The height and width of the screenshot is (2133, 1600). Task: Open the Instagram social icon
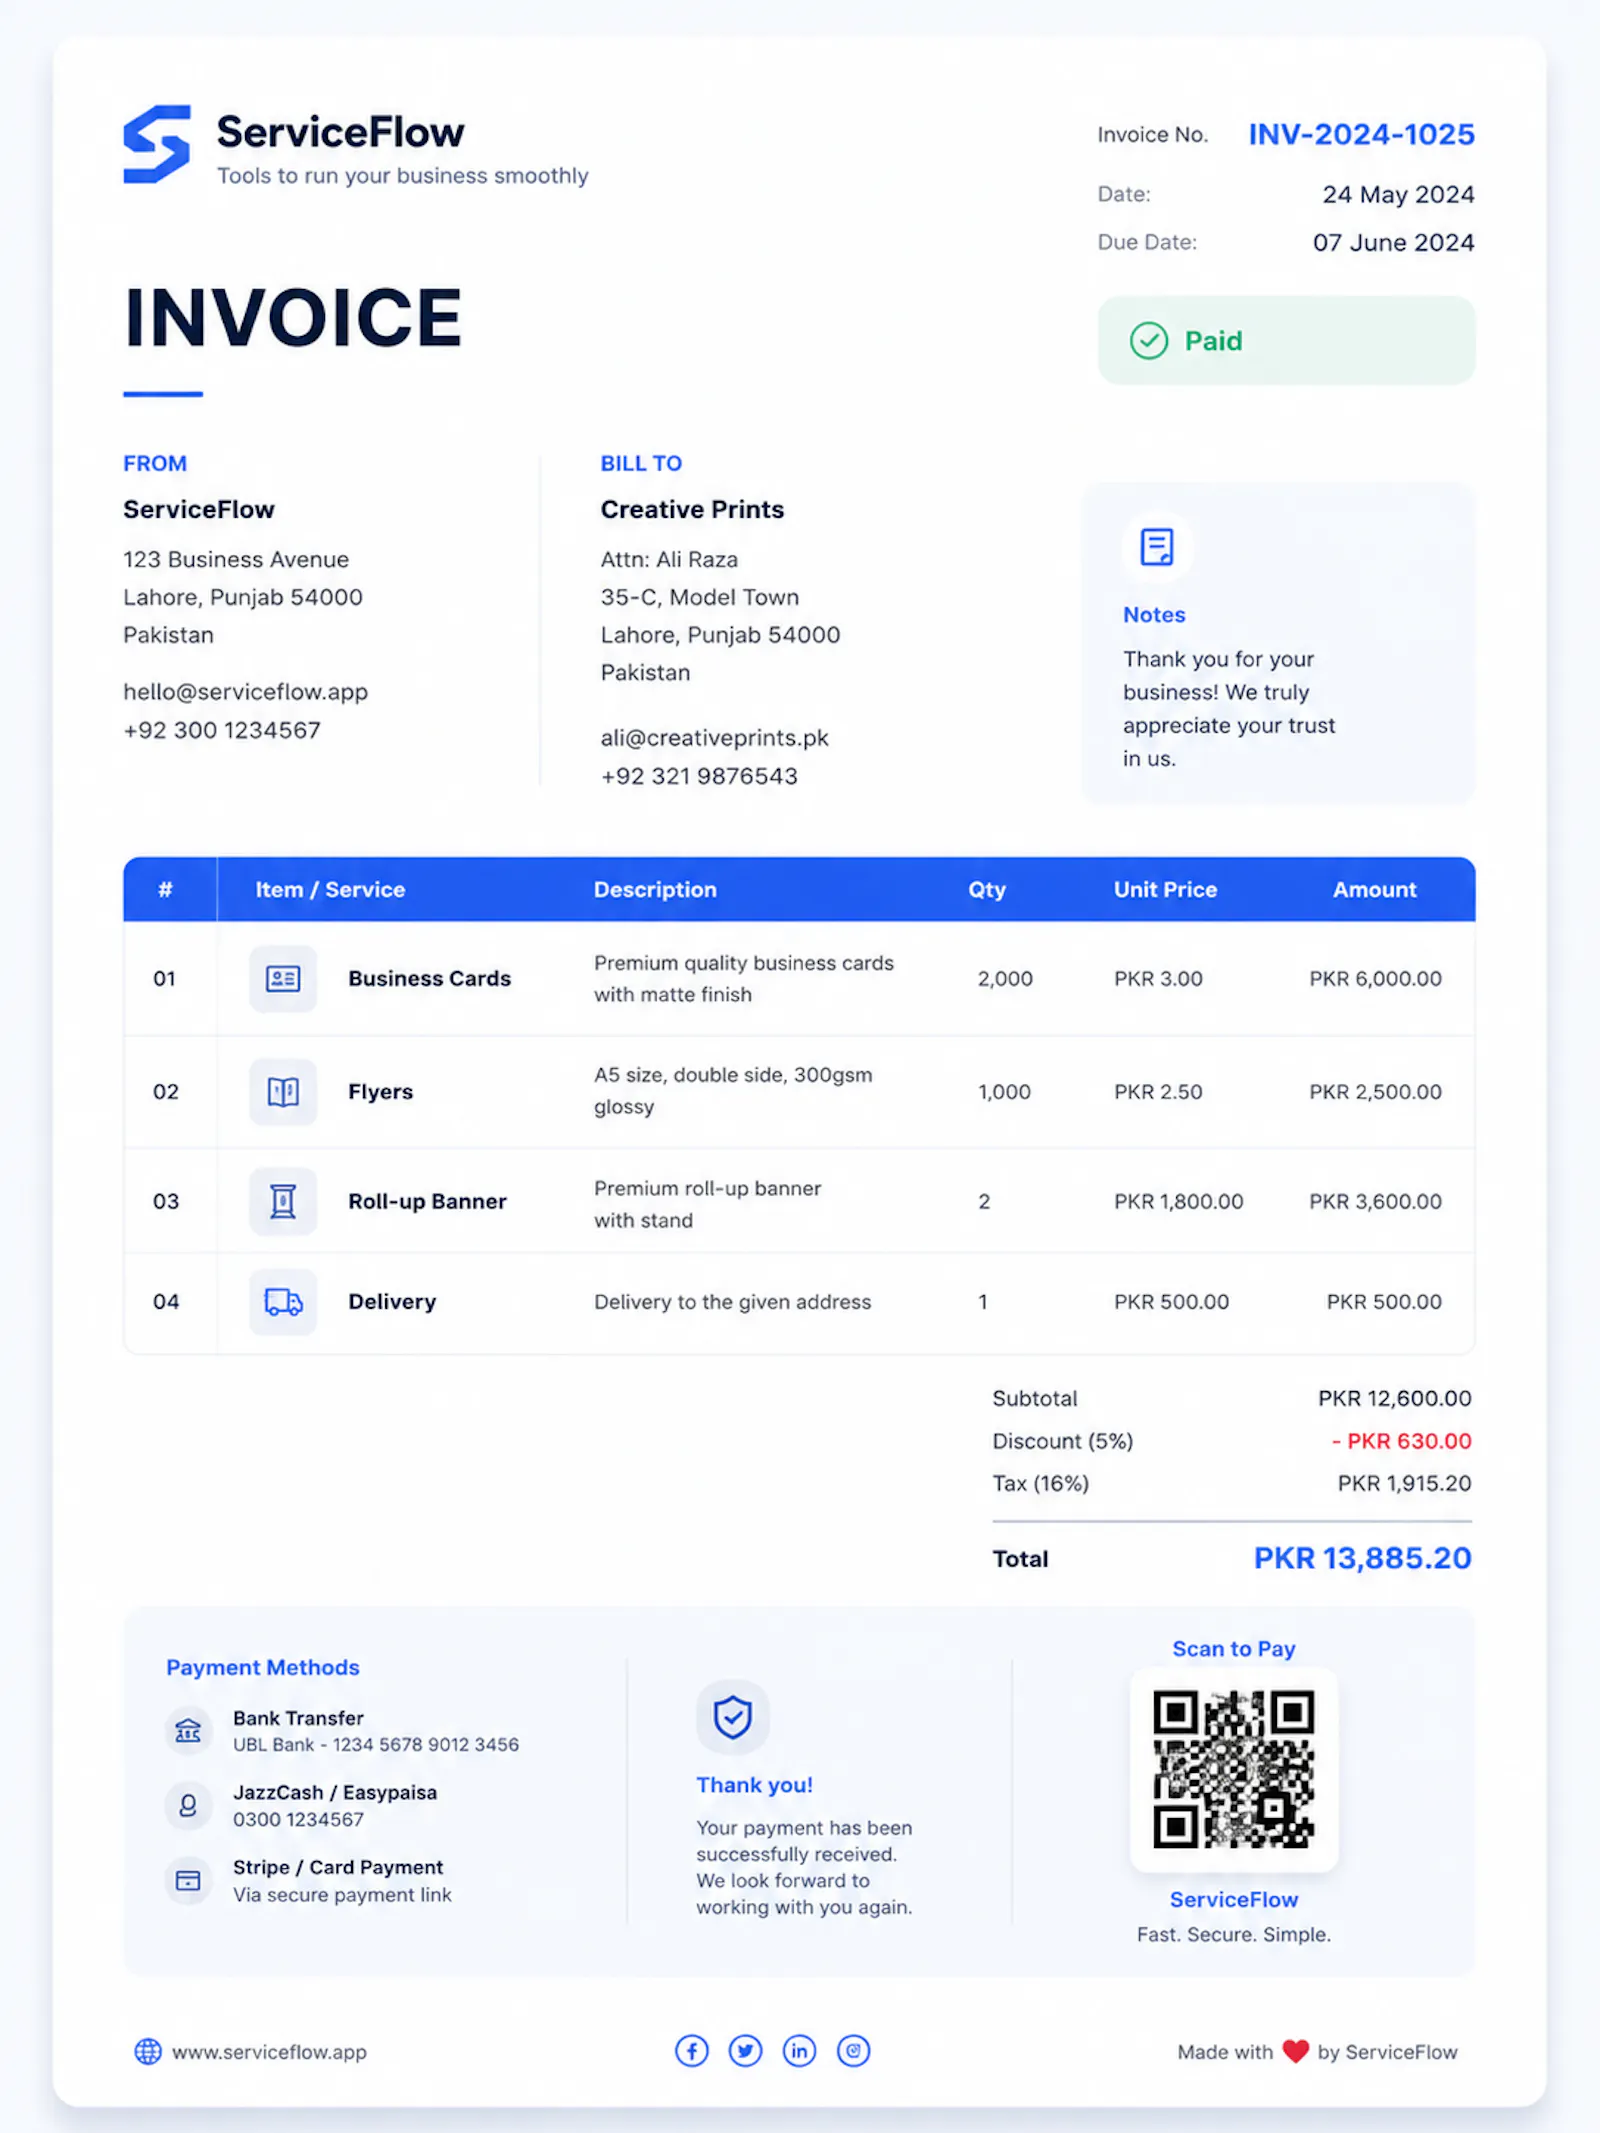(x=853, y=2051)
